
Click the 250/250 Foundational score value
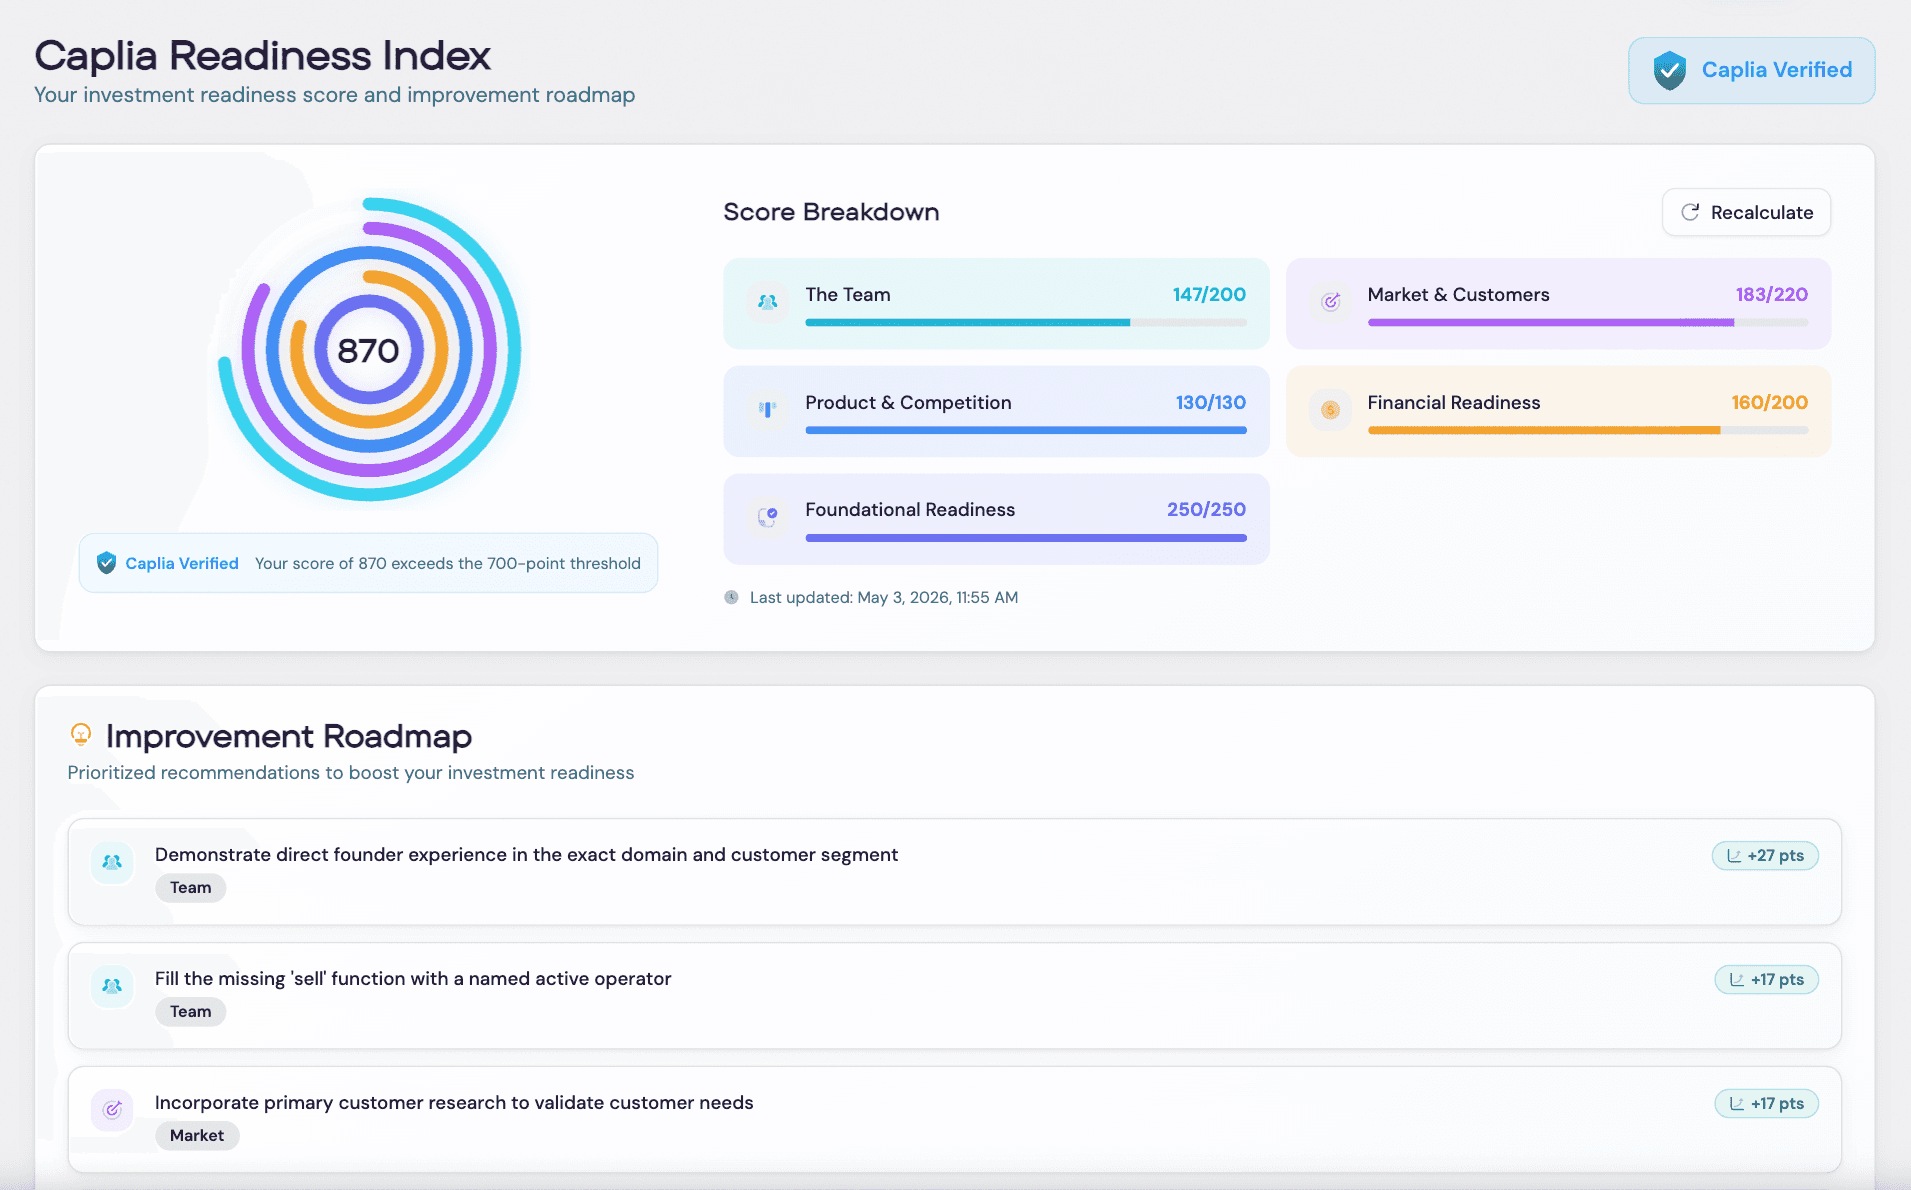(x=1206, y=510)
